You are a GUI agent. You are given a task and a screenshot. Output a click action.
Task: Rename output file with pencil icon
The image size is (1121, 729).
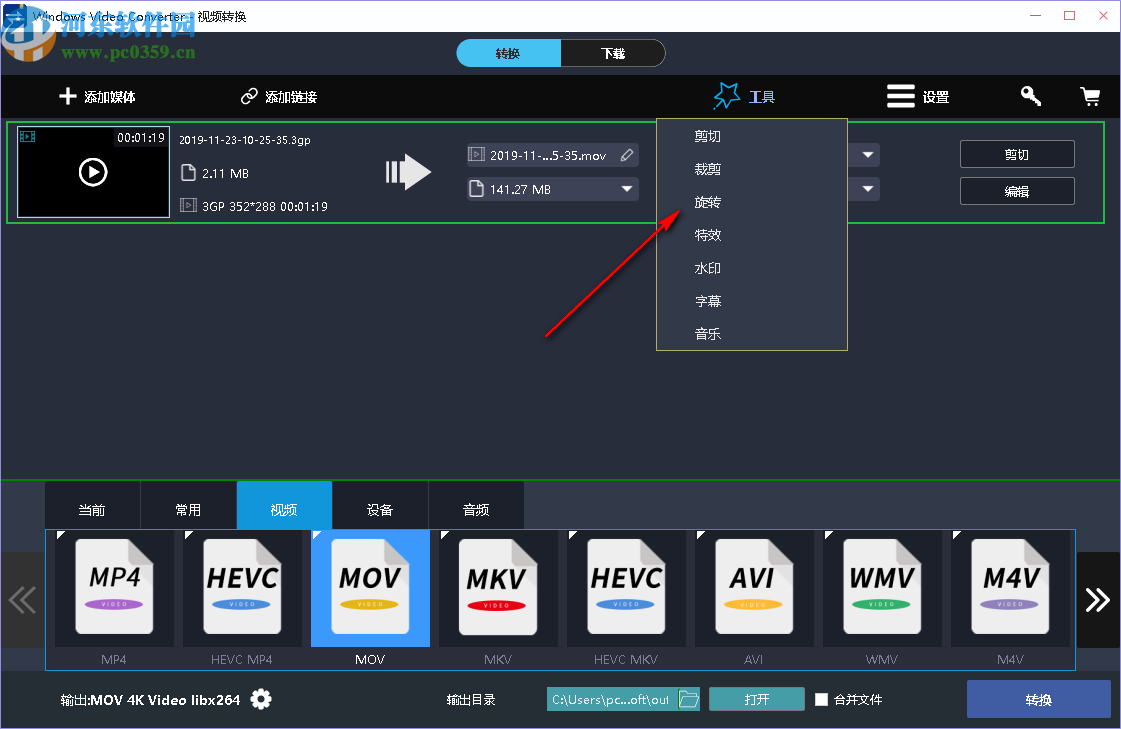pyautogui.click(x=626, y=154)
